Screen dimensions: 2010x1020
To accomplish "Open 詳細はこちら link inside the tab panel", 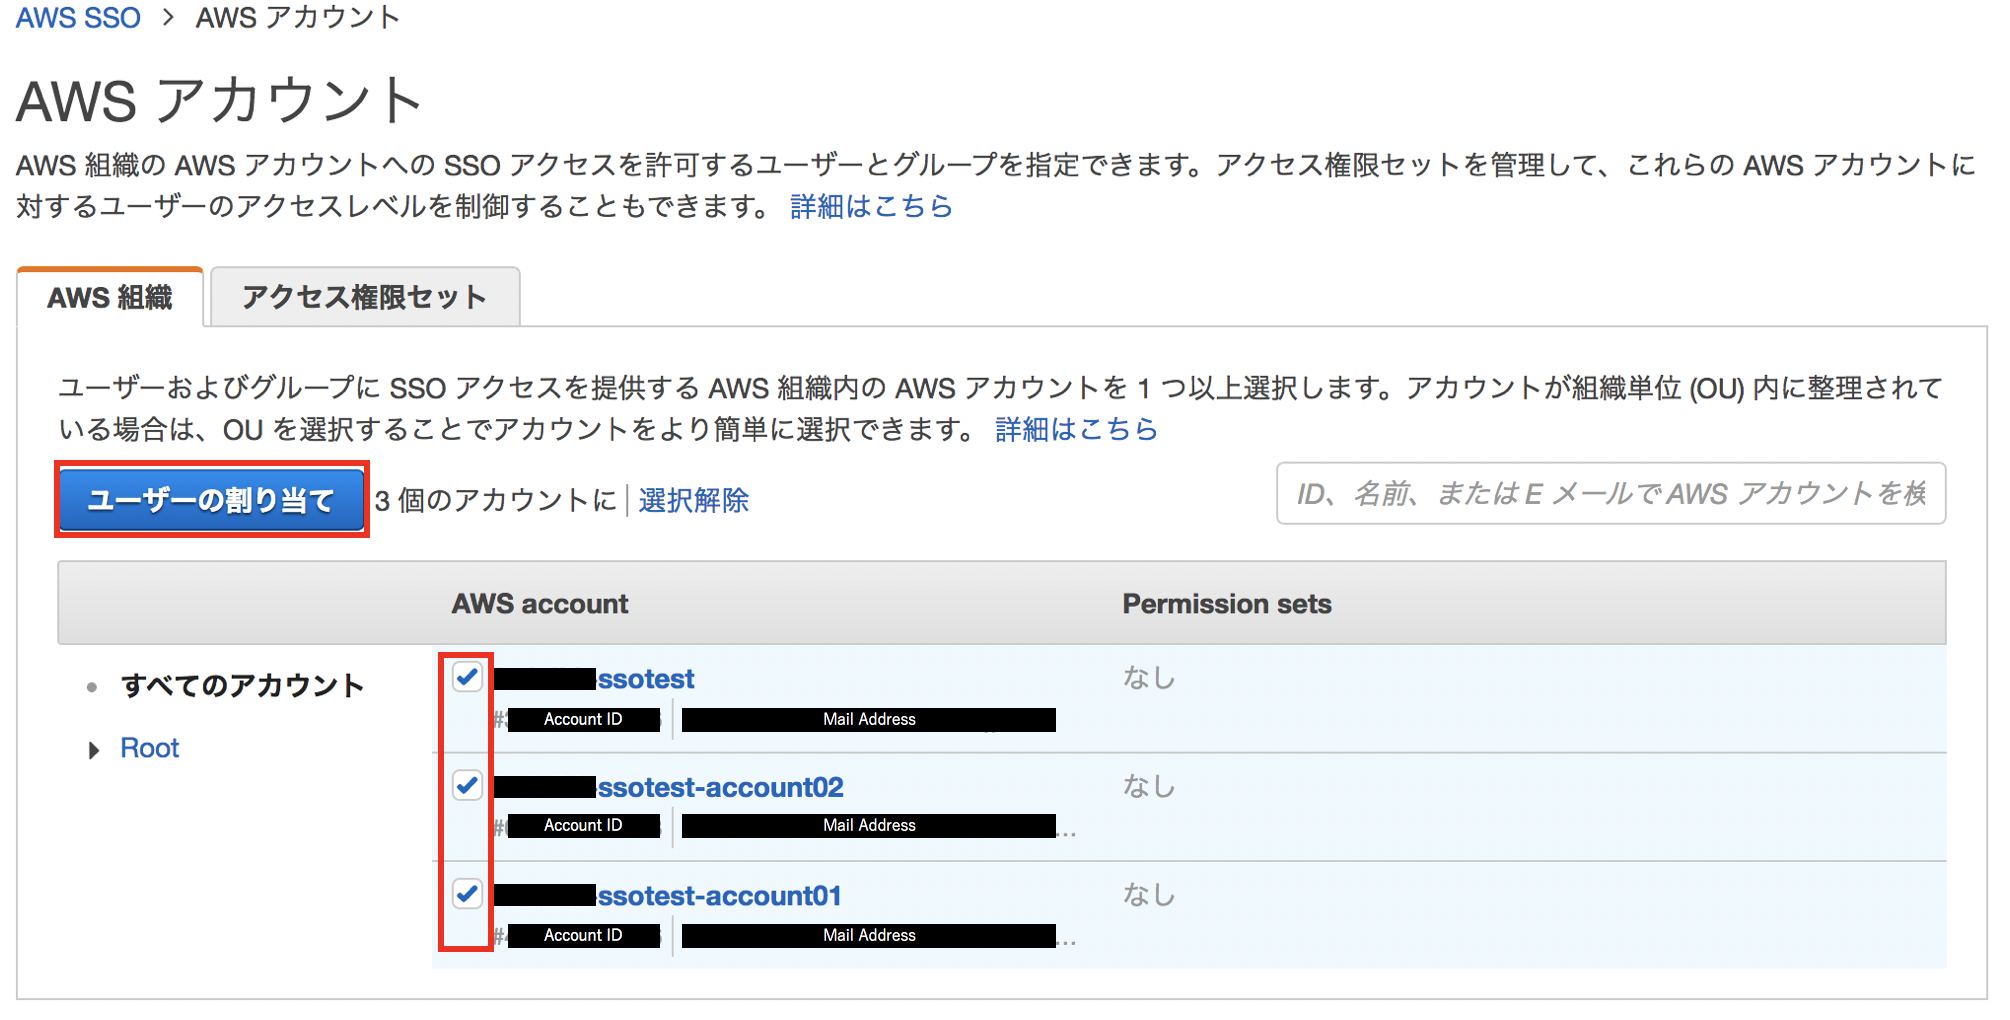I will pyautogui.click(x=1076, y=429).
